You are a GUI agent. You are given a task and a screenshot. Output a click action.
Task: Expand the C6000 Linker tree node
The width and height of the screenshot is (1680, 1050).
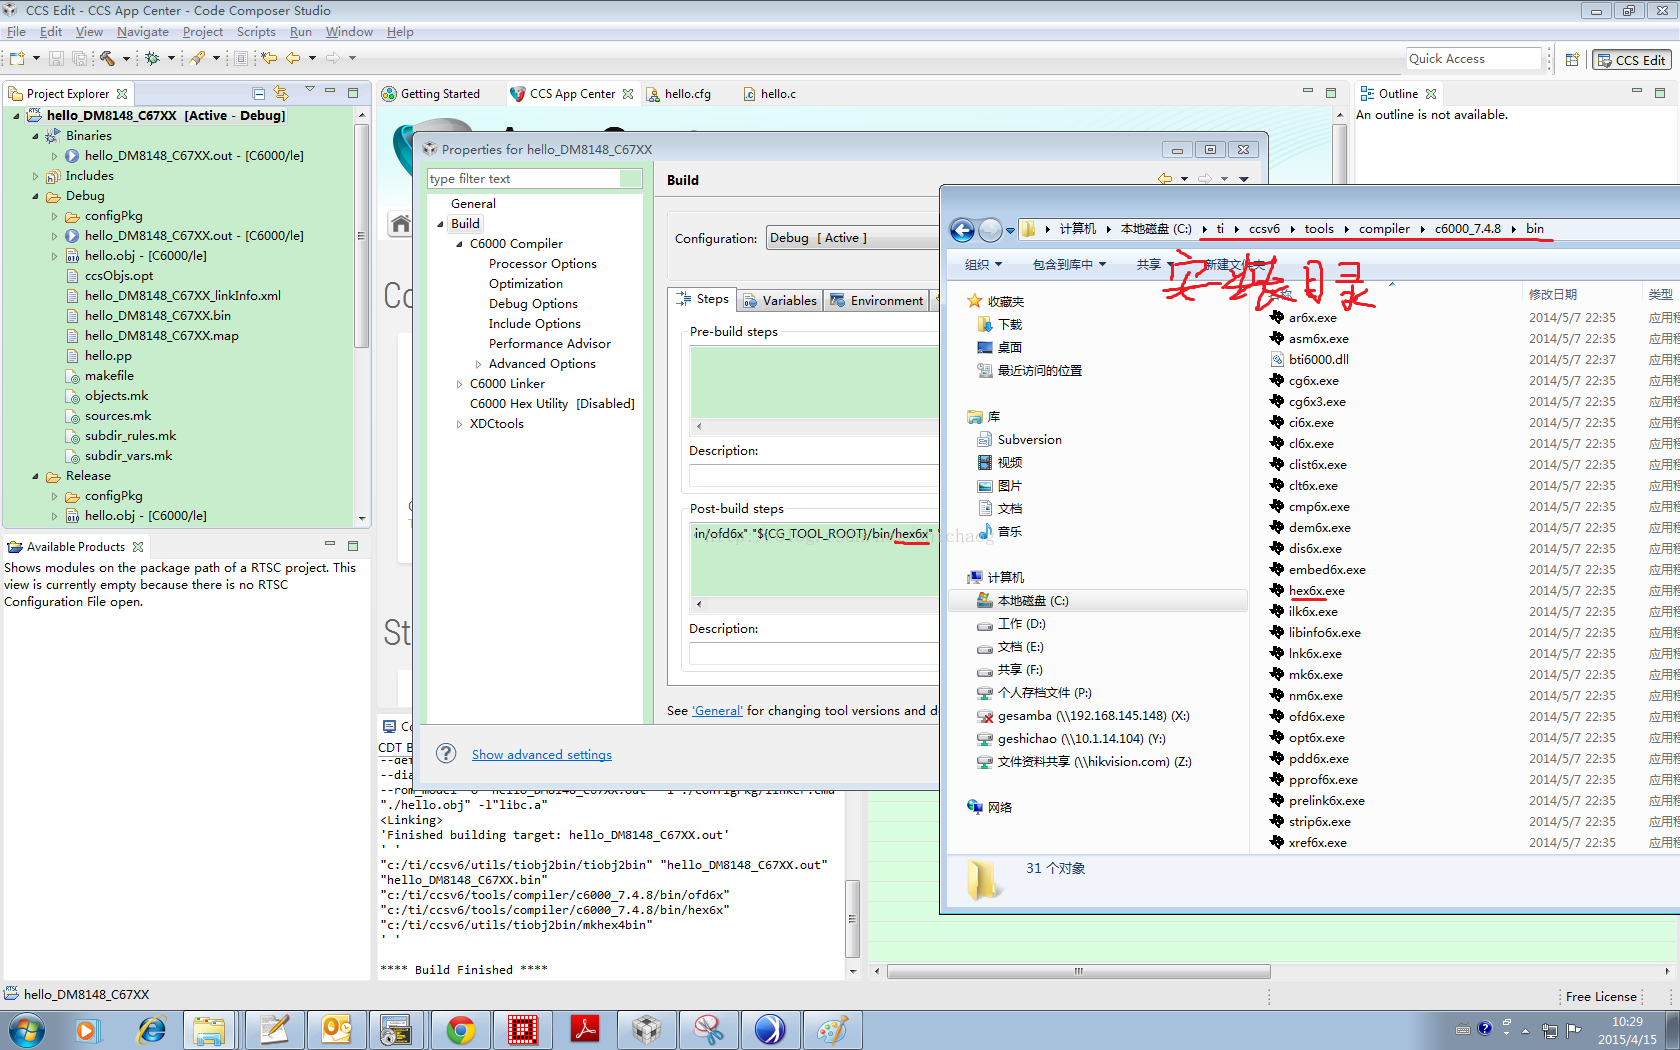tap(459, 384)
